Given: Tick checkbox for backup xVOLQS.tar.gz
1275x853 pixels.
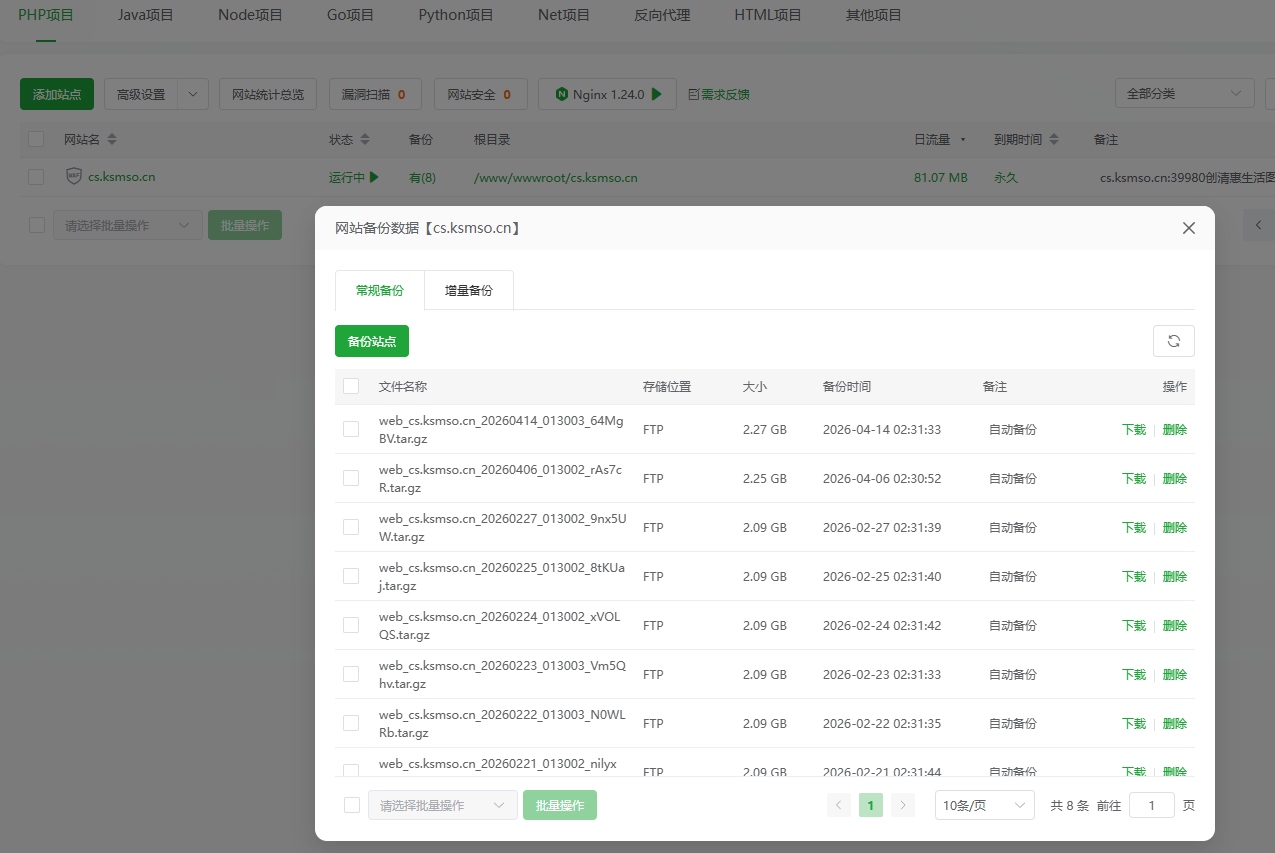Looking at the screenshot, I should tap(351, 625).
